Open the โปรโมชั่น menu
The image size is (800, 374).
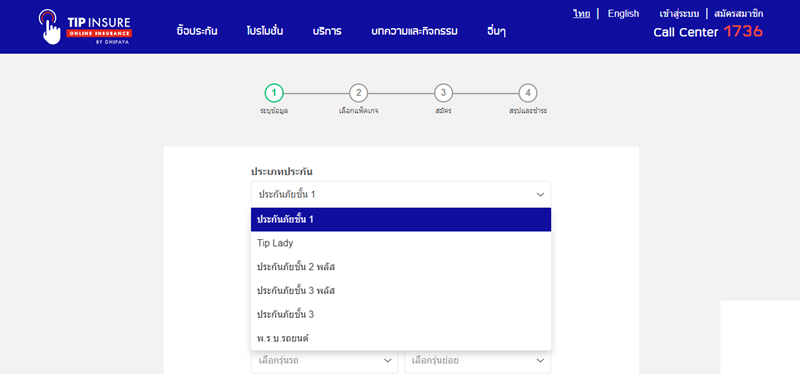click(x=264, y=31)
